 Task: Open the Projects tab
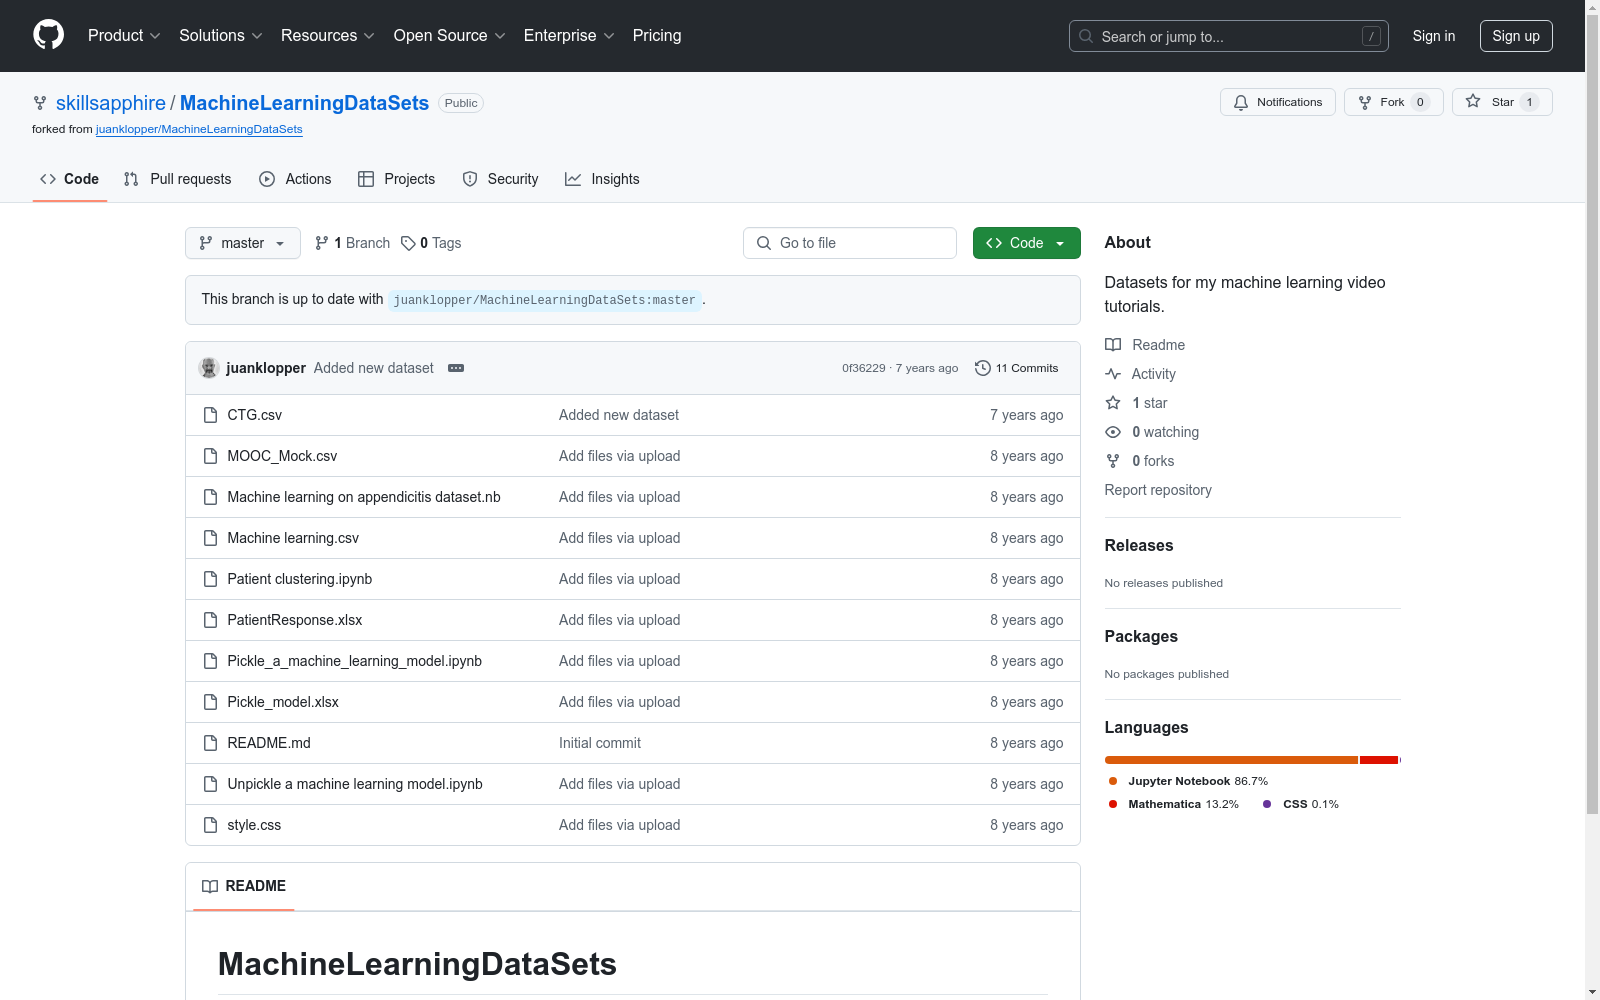coord(397,179)
